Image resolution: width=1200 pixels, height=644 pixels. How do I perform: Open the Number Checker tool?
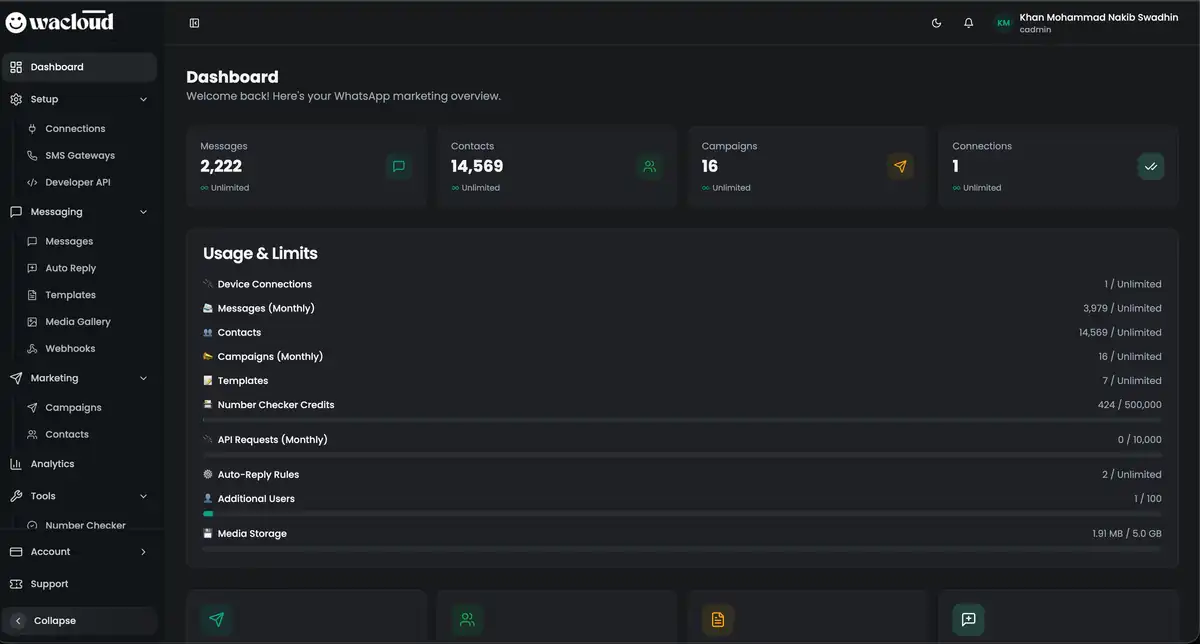85,524
